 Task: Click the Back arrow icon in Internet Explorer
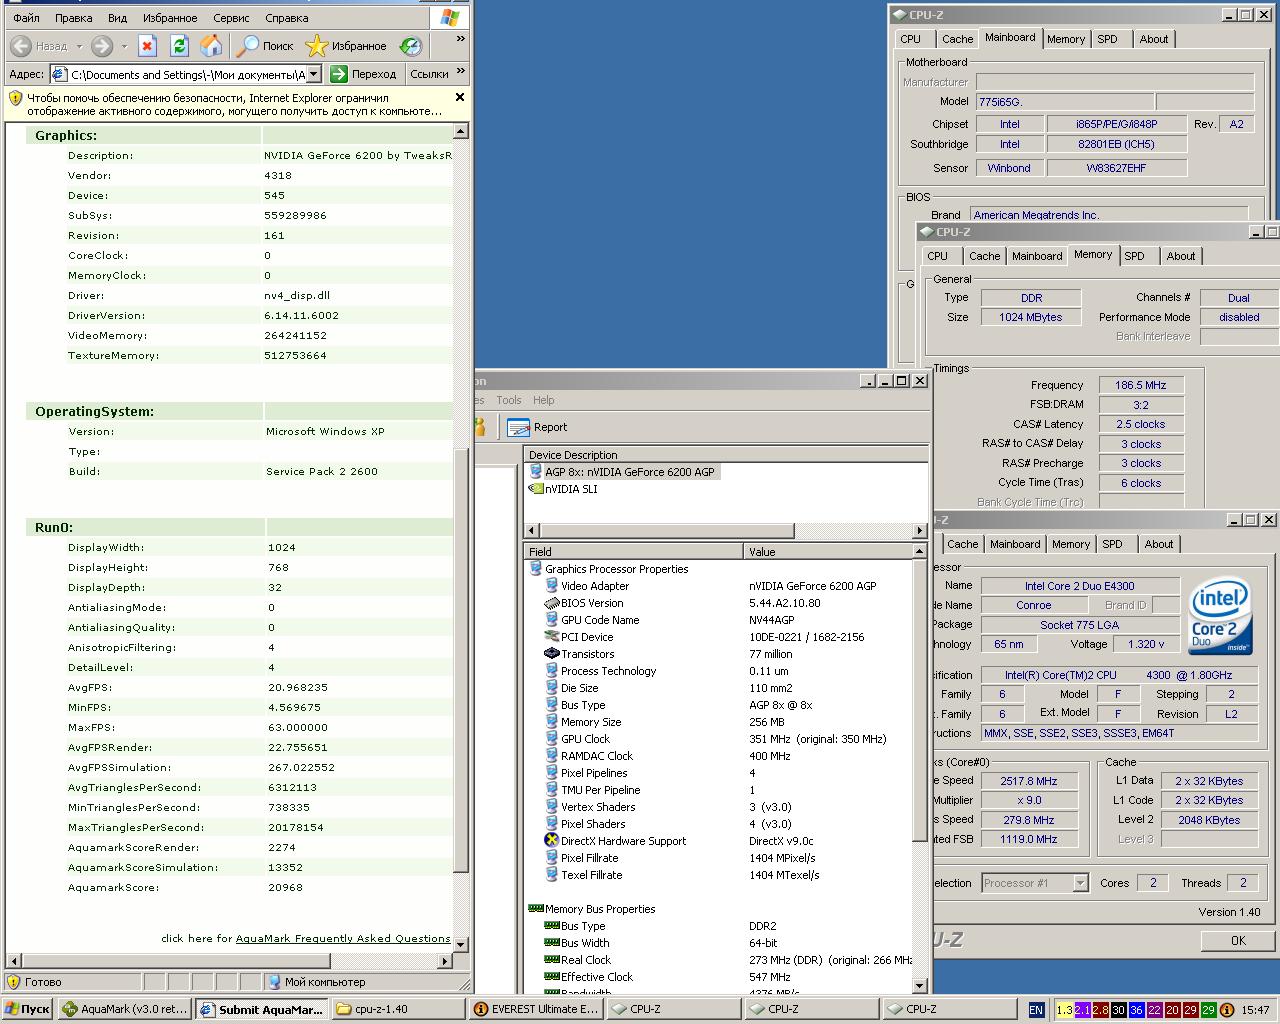[21, 46]
